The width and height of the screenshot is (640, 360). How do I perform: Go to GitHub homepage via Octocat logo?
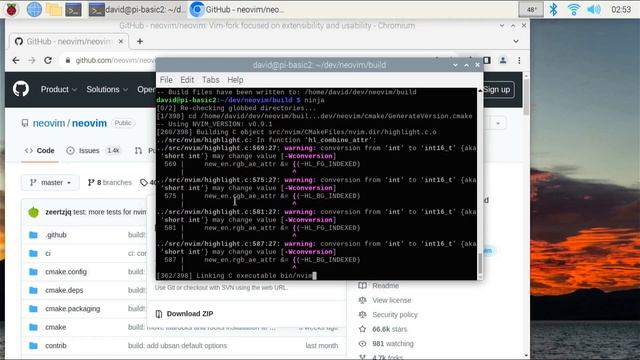click(x=21, y=89)
